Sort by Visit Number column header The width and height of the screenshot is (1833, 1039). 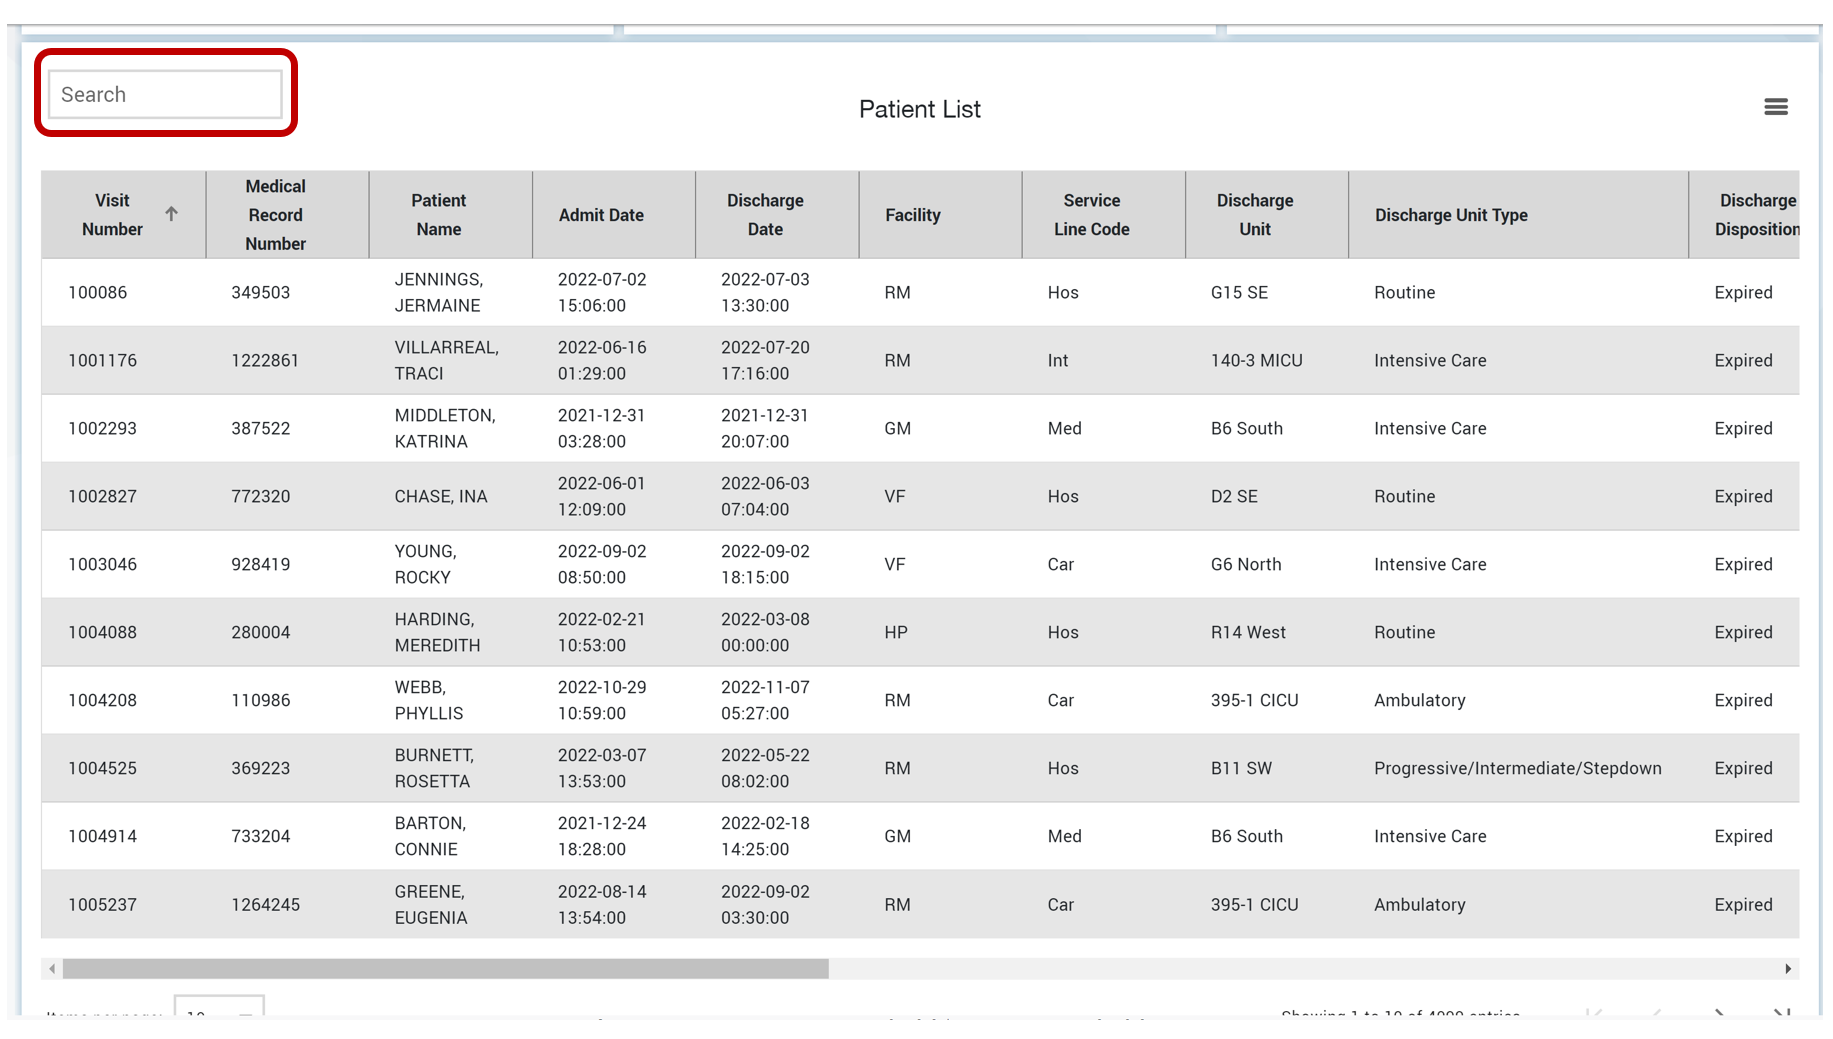(112, 215)
